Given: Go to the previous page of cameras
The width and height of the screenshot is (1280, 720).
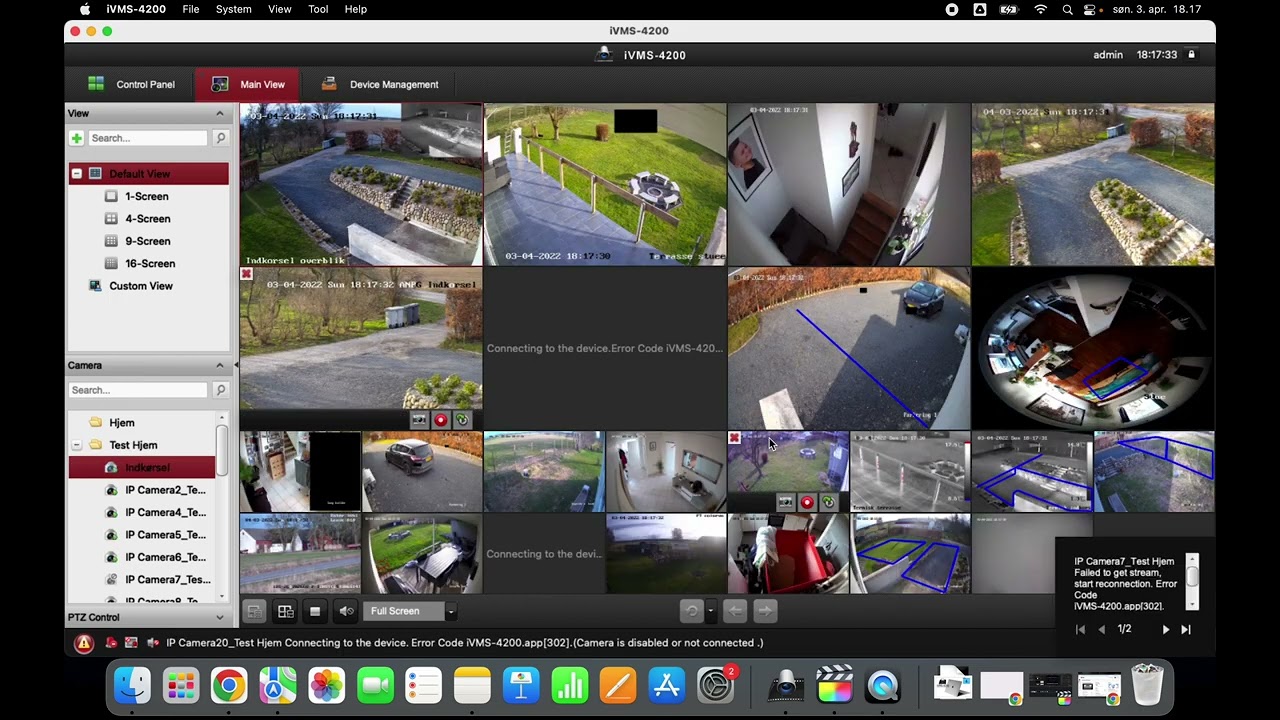Looking at the screenshot, I should tap(735, 611).
